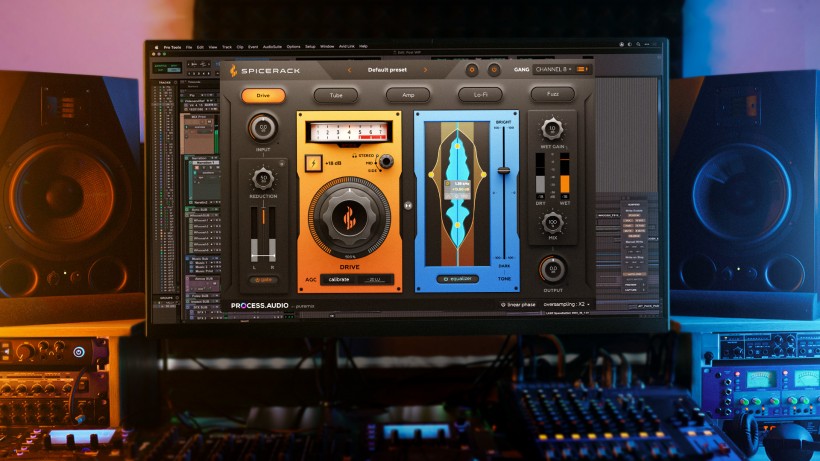
Task: Open the Channel B gang dropdown
Action: (553, 70)
